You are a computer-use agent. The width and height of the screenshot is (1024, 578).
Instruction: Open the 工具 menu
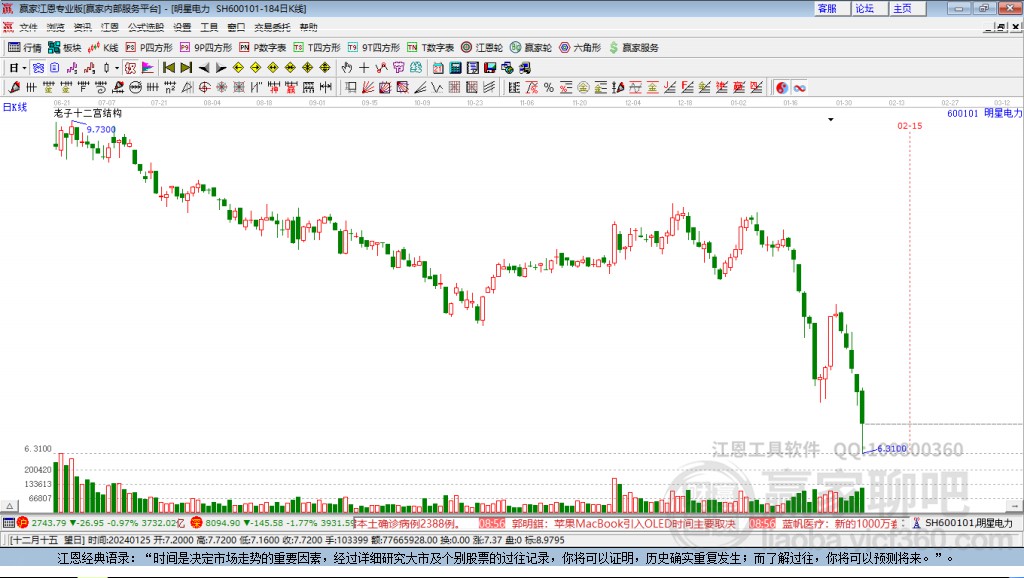(209, 27)
